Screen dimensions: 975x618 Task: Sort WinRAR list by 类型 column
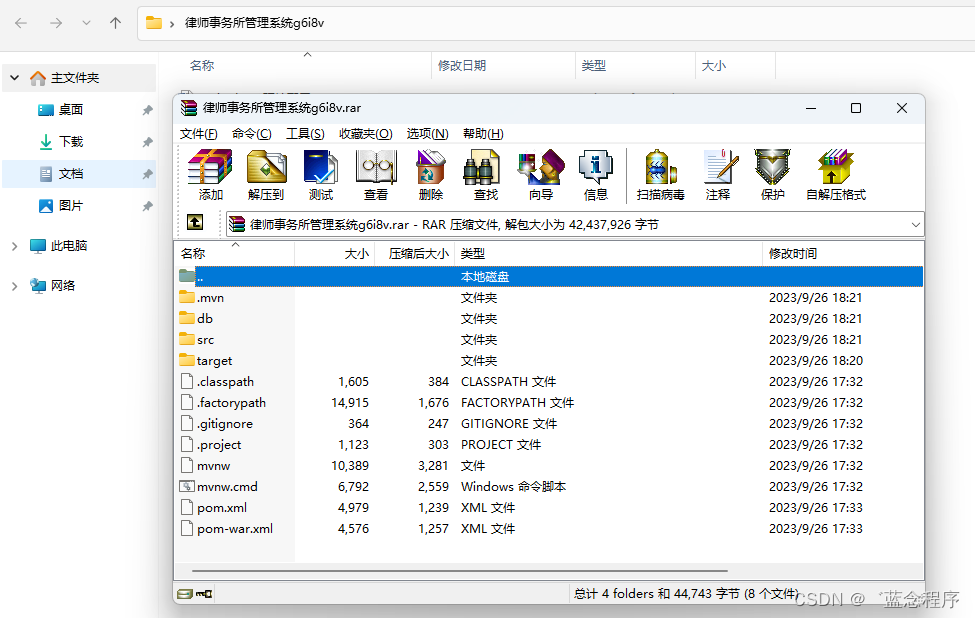coord(608,254)
